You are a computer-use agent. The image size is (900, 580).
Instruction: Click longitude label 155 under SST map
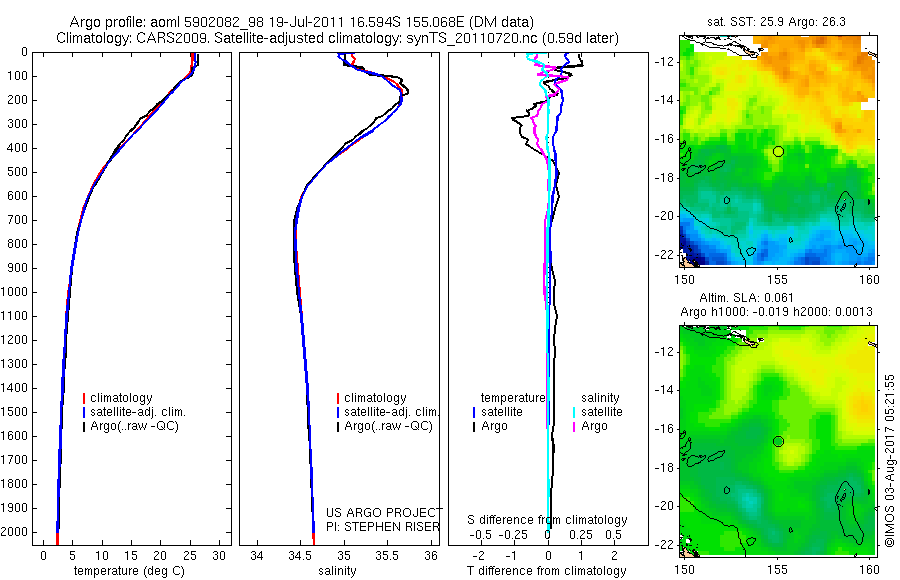coord(777,280)
